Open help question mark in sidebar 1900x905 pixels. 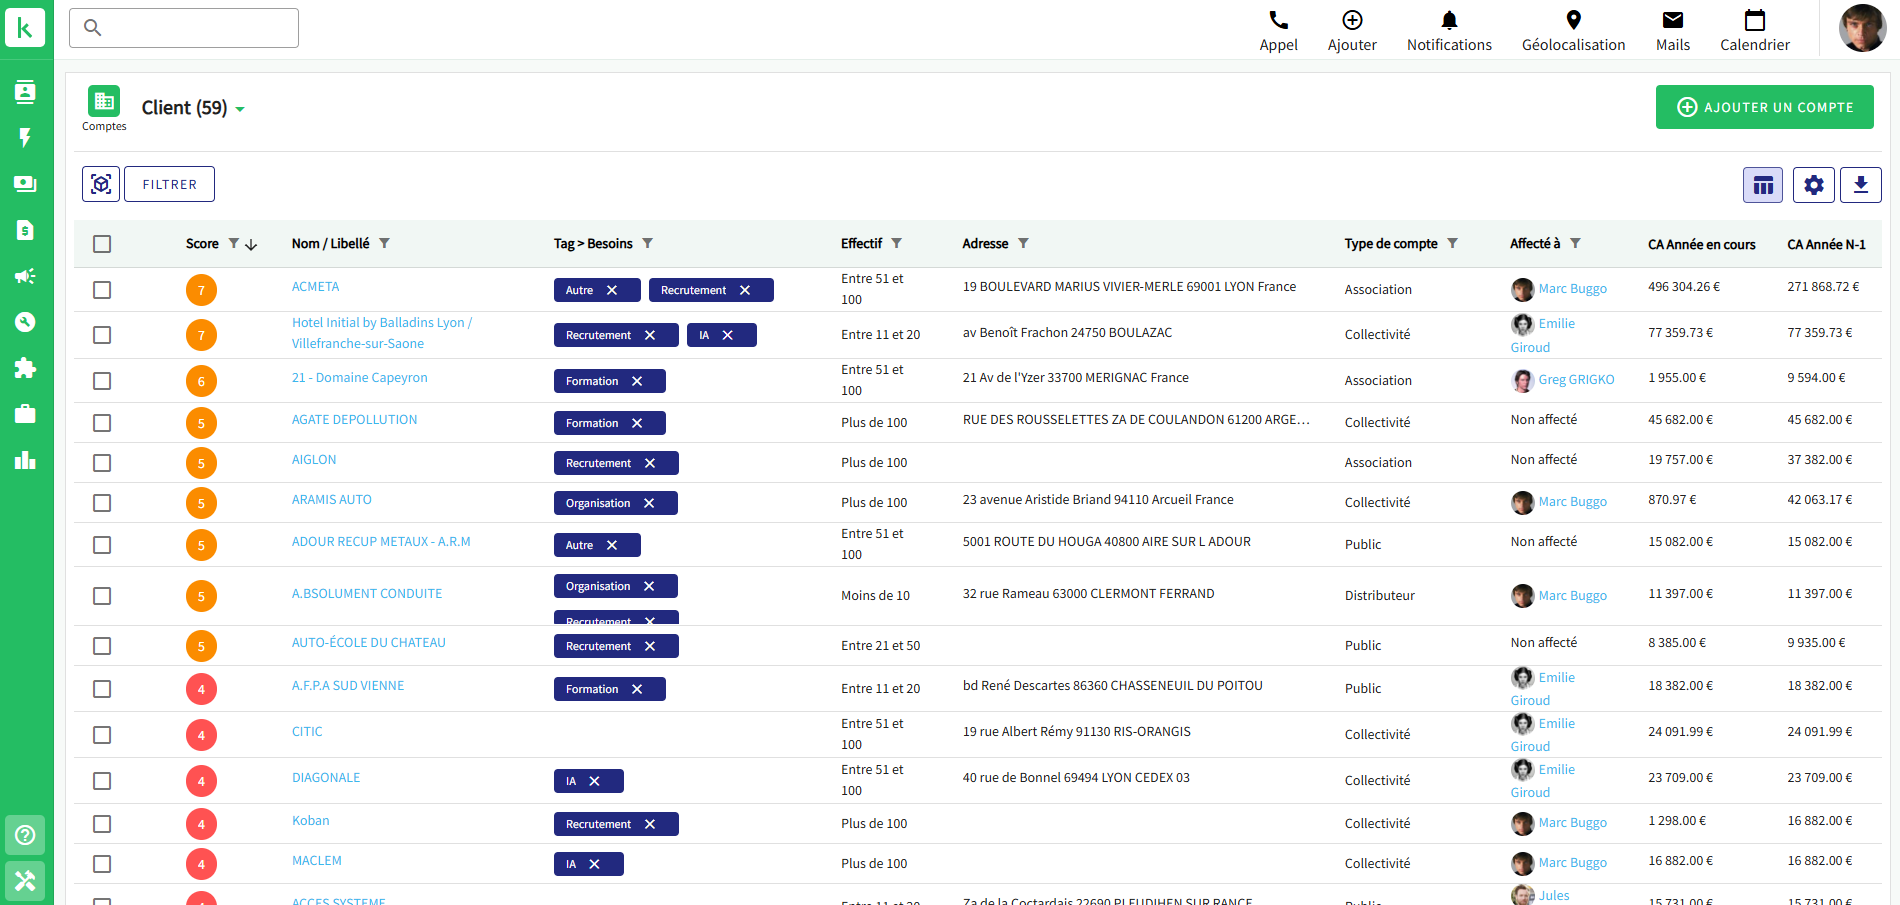click(x=25, y=835)
